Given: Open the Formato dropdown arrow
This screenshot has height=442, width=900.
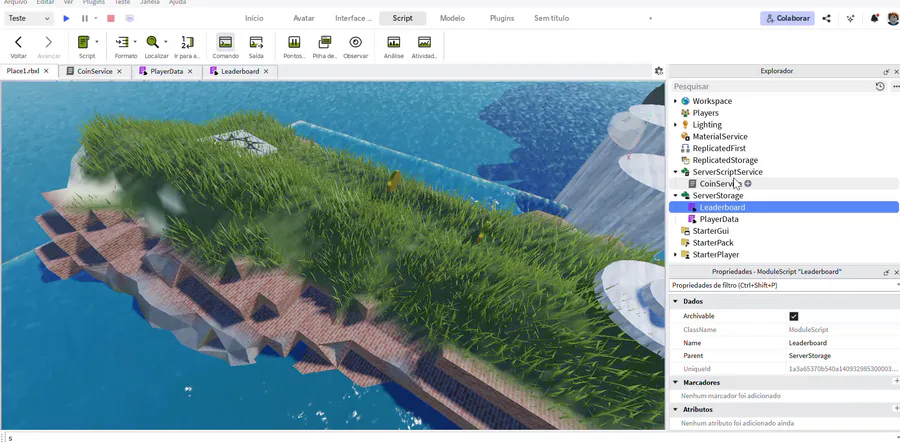Looking at the screenshot, I should (x=135, y=42).
